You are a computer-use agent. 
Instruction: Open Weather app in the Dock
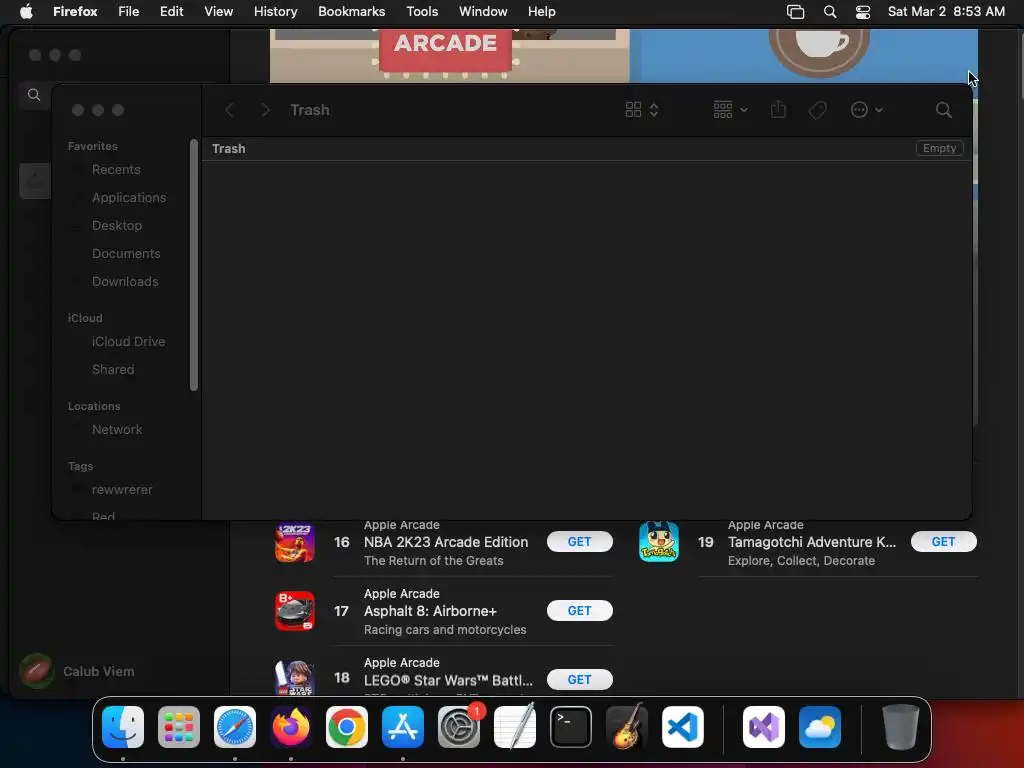point(820,727)
